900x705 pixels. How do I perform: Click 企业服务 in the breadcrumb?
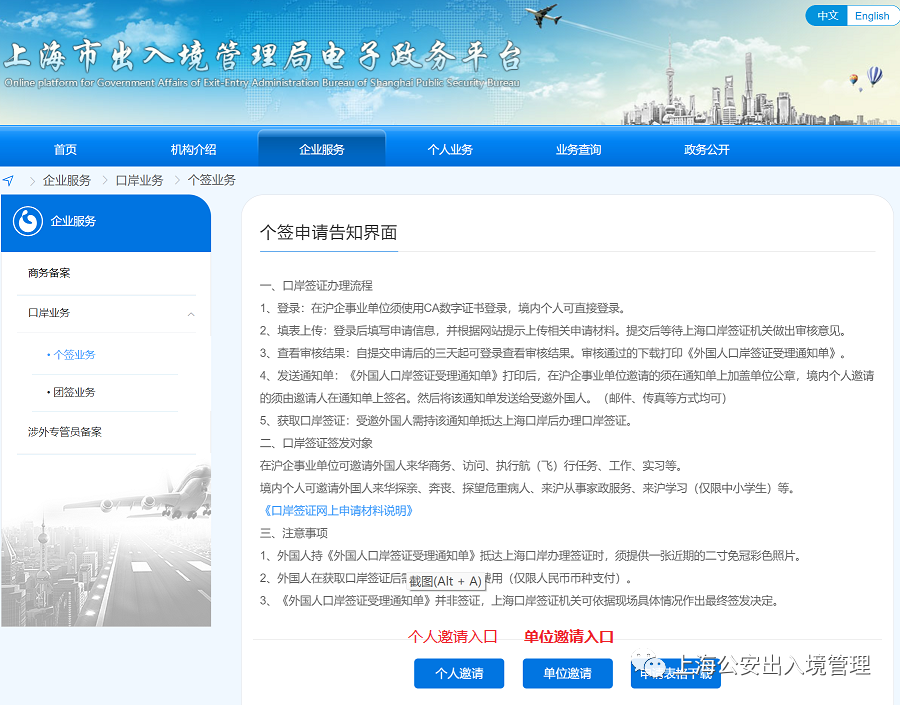point(66,181)
